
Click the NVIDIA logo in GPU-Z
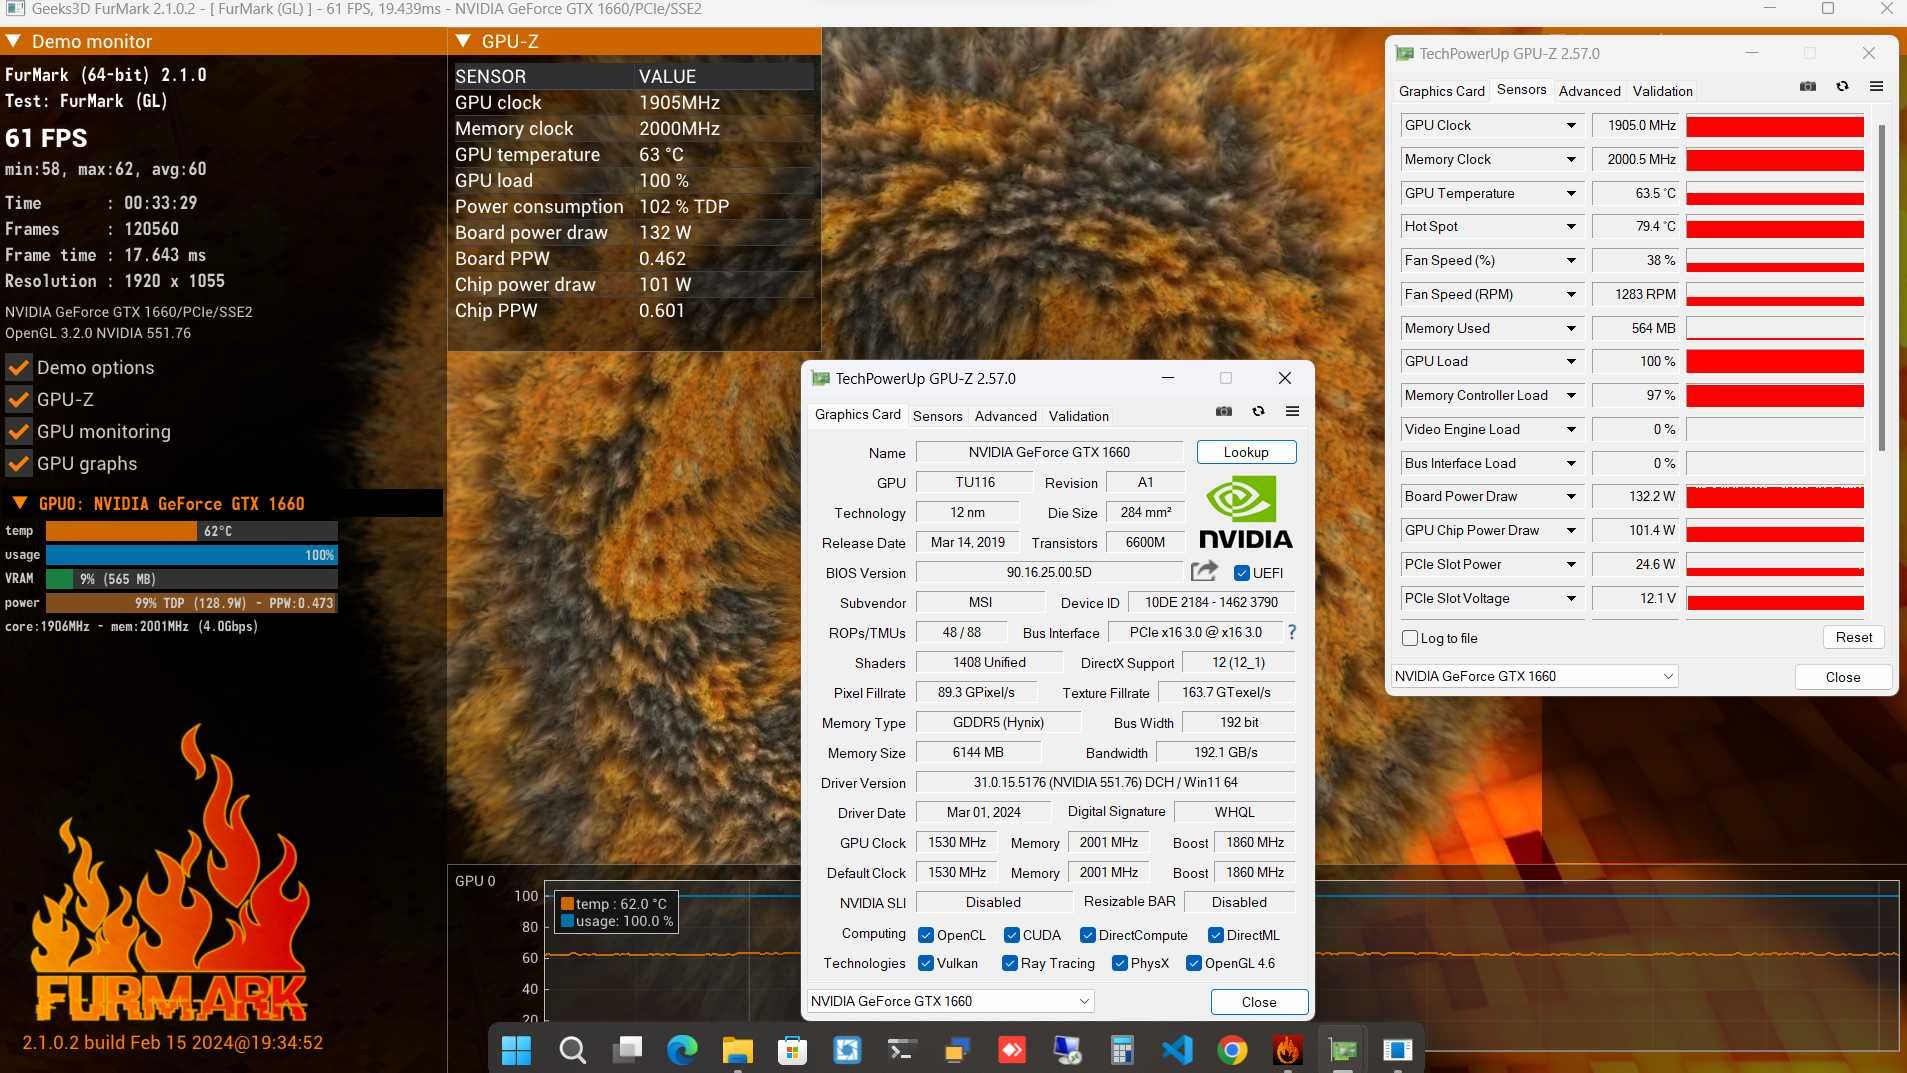pos(1245,512)
